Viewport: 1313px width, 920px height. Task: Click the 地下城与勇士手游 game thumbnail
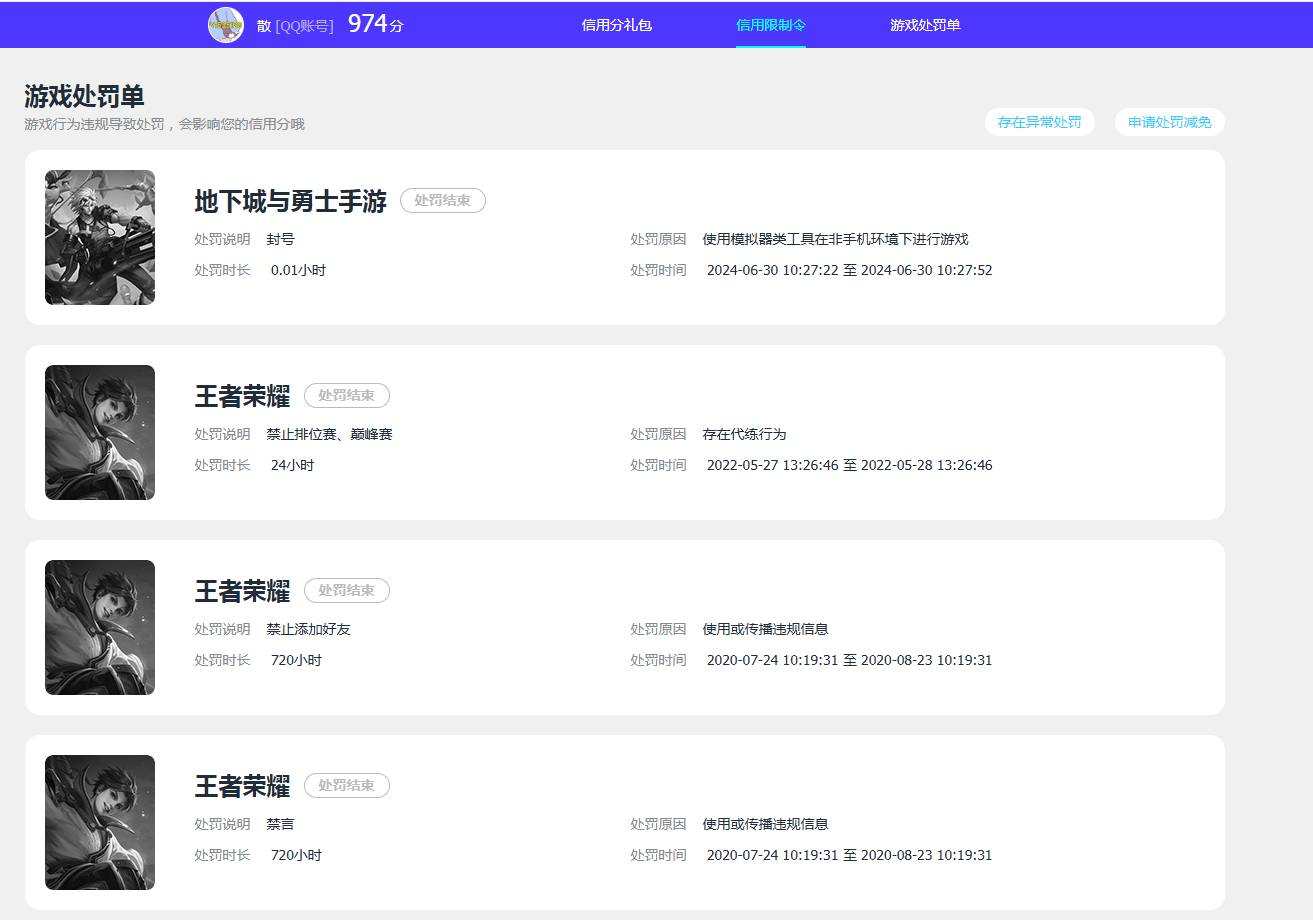(x=100, y=237)
